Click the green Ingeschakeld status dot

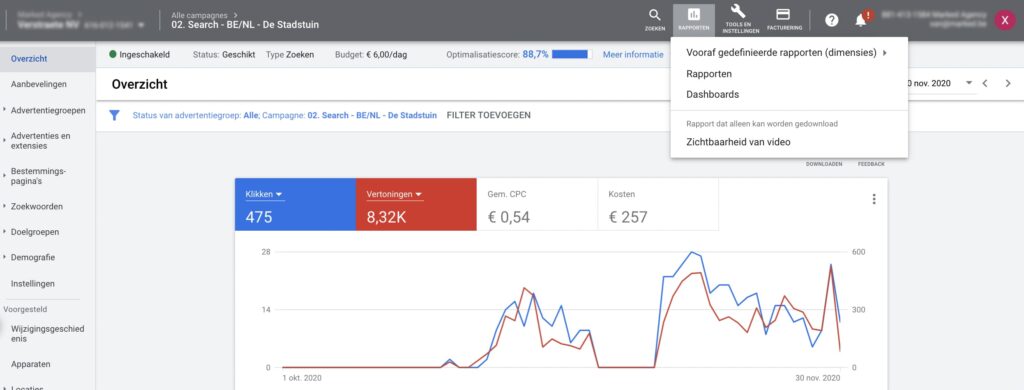click(113, 55)
